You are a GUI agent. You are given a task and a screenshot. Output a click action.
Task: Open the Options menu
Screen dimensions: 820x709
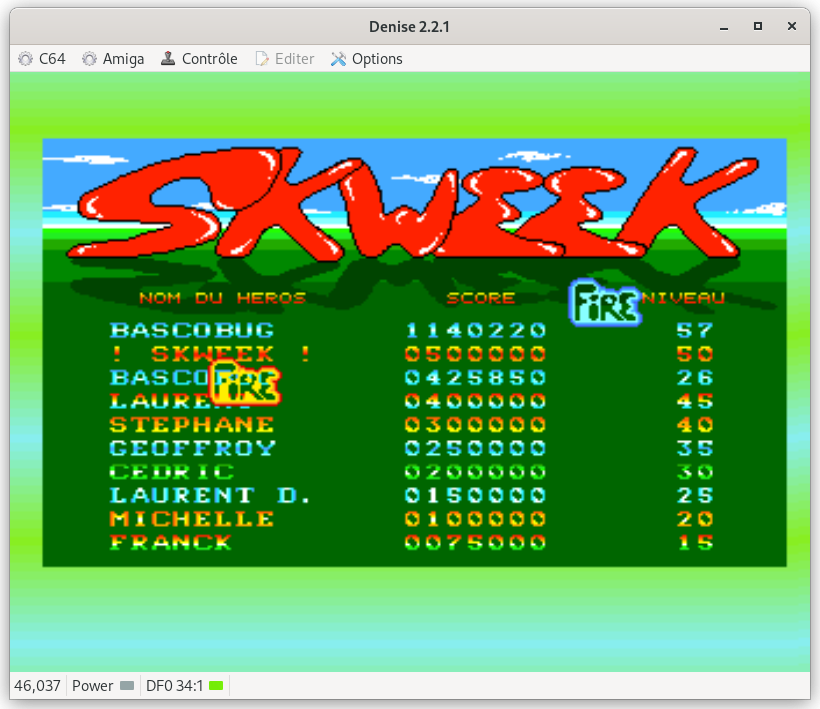click(x=367, y=59)
